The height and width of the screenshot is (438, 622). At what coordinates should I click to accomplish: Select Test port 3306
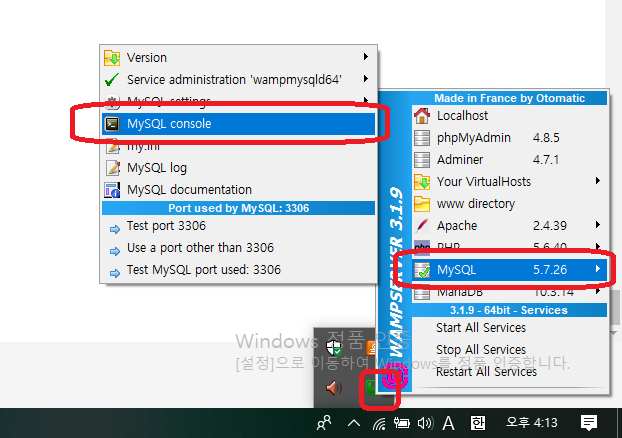pyautogui.click(x=238, y=226)
